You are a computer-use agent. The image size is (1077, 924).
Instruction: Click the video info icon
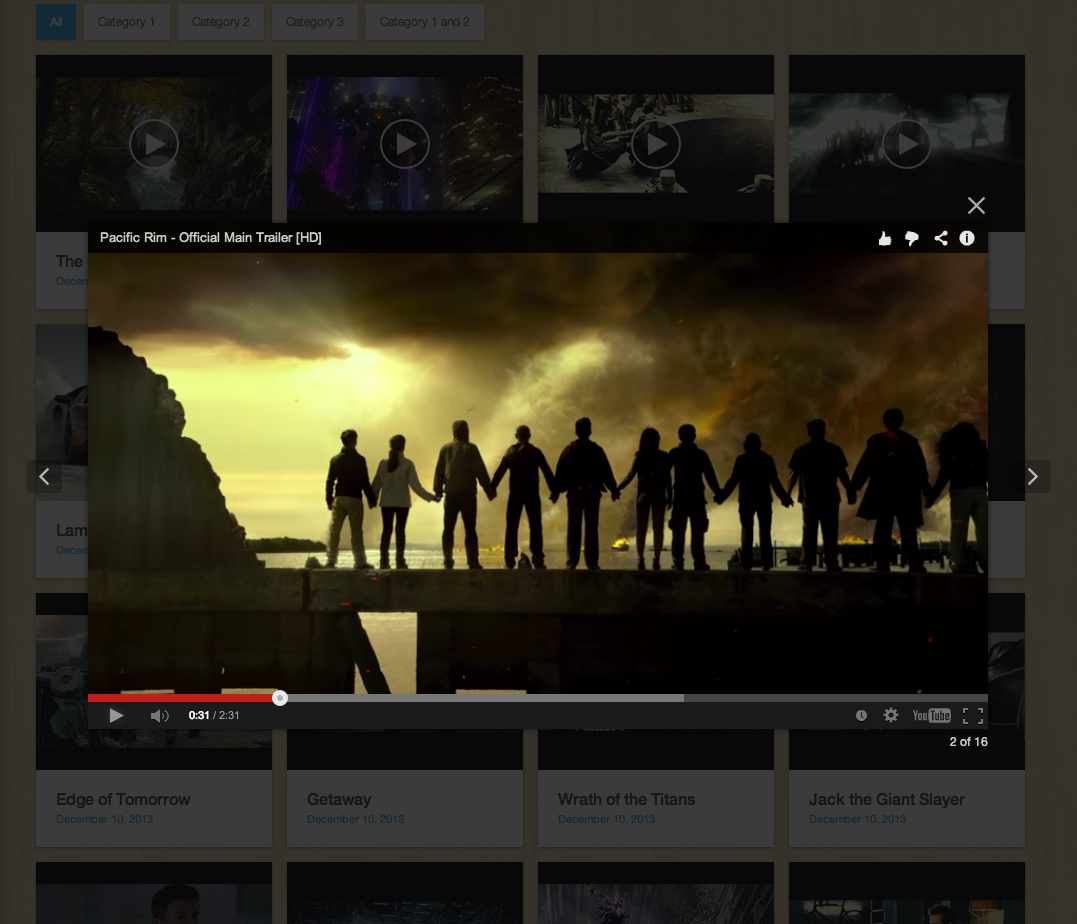[966, 238]
